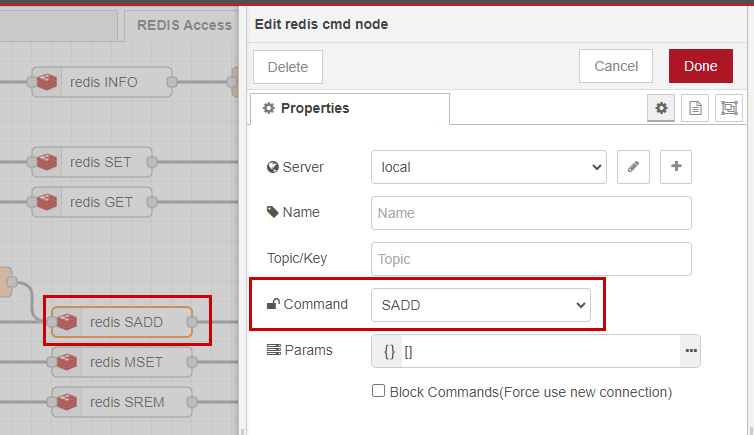Viewport: 754px width, 435px height.
Task: Click the Done button
Action: pyautogui.click(x=701, y=66)
